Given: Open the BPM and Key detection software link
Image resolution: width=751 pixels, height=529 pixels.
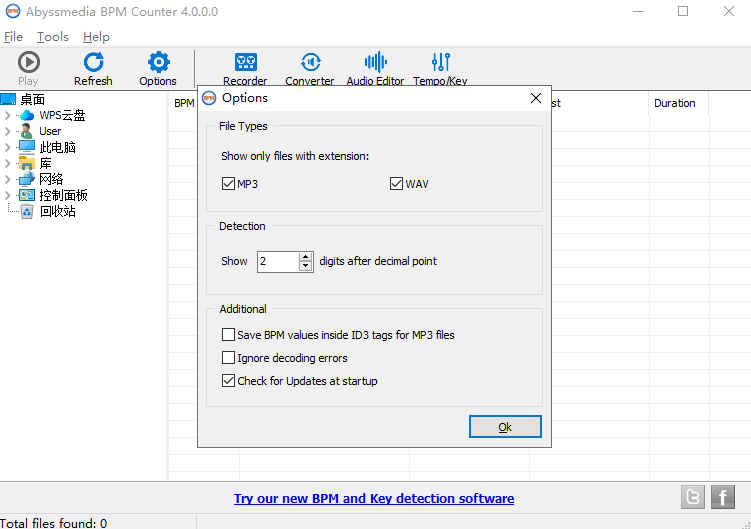Looking at the screenshot, I should 374,498.
